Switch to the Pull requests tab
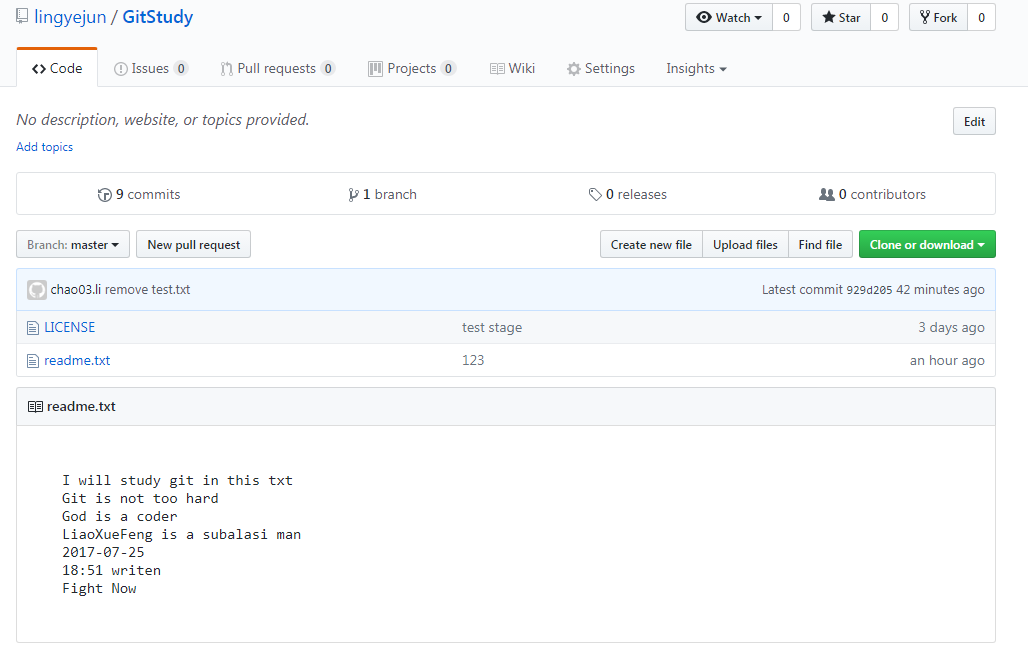Image resolution: width=1028 pixels, height=650 pixels. tap(277, 69)
